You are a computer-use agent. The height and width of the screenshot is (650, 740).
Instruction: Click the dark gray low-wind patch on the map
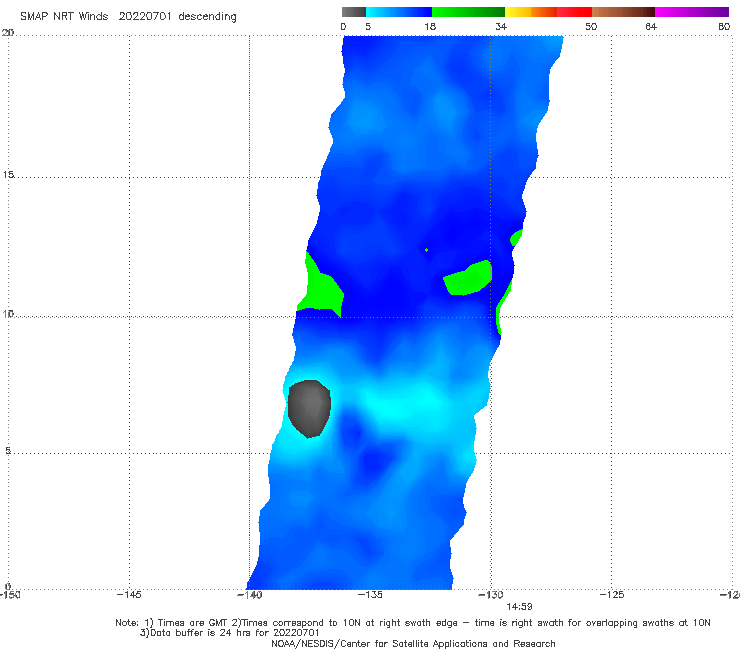[x=309, y=409]
